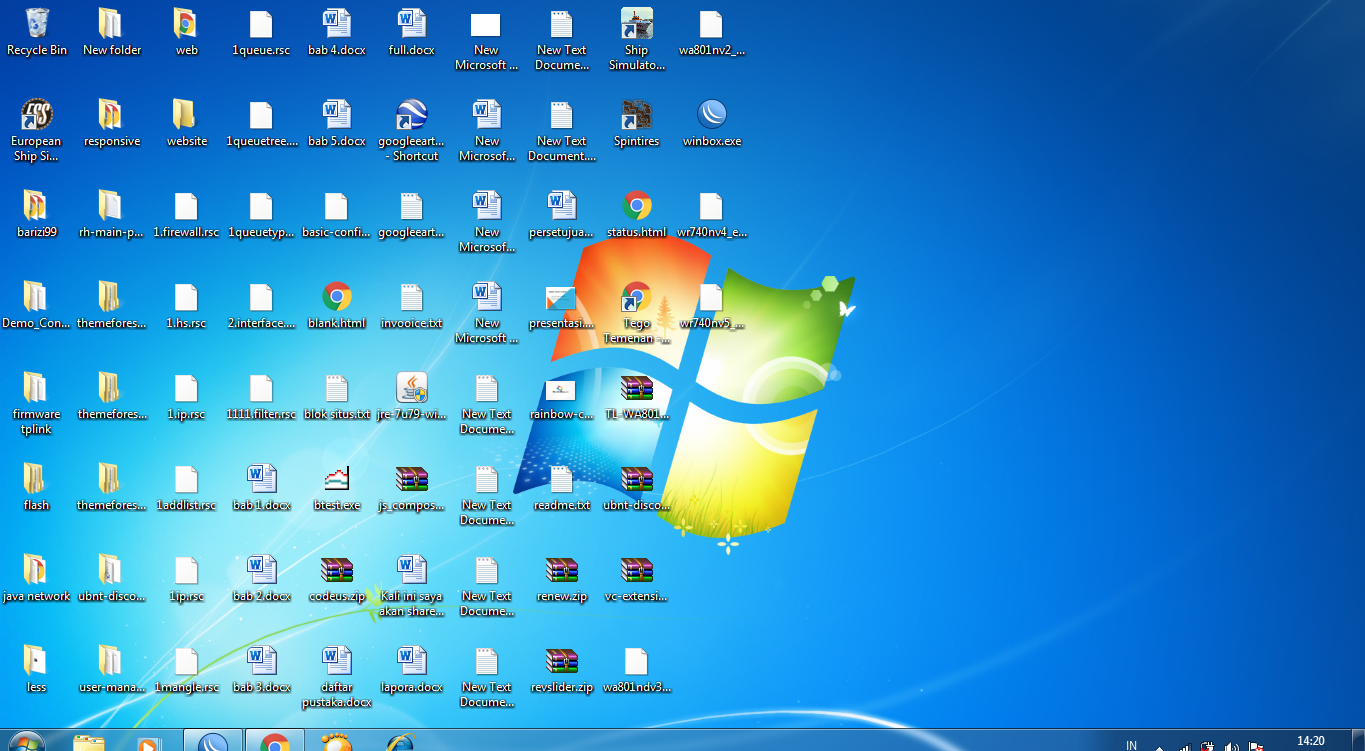1365x751 pixels.
Task: Select the Demo_Con... folder
Action: (x=37, y=297)
